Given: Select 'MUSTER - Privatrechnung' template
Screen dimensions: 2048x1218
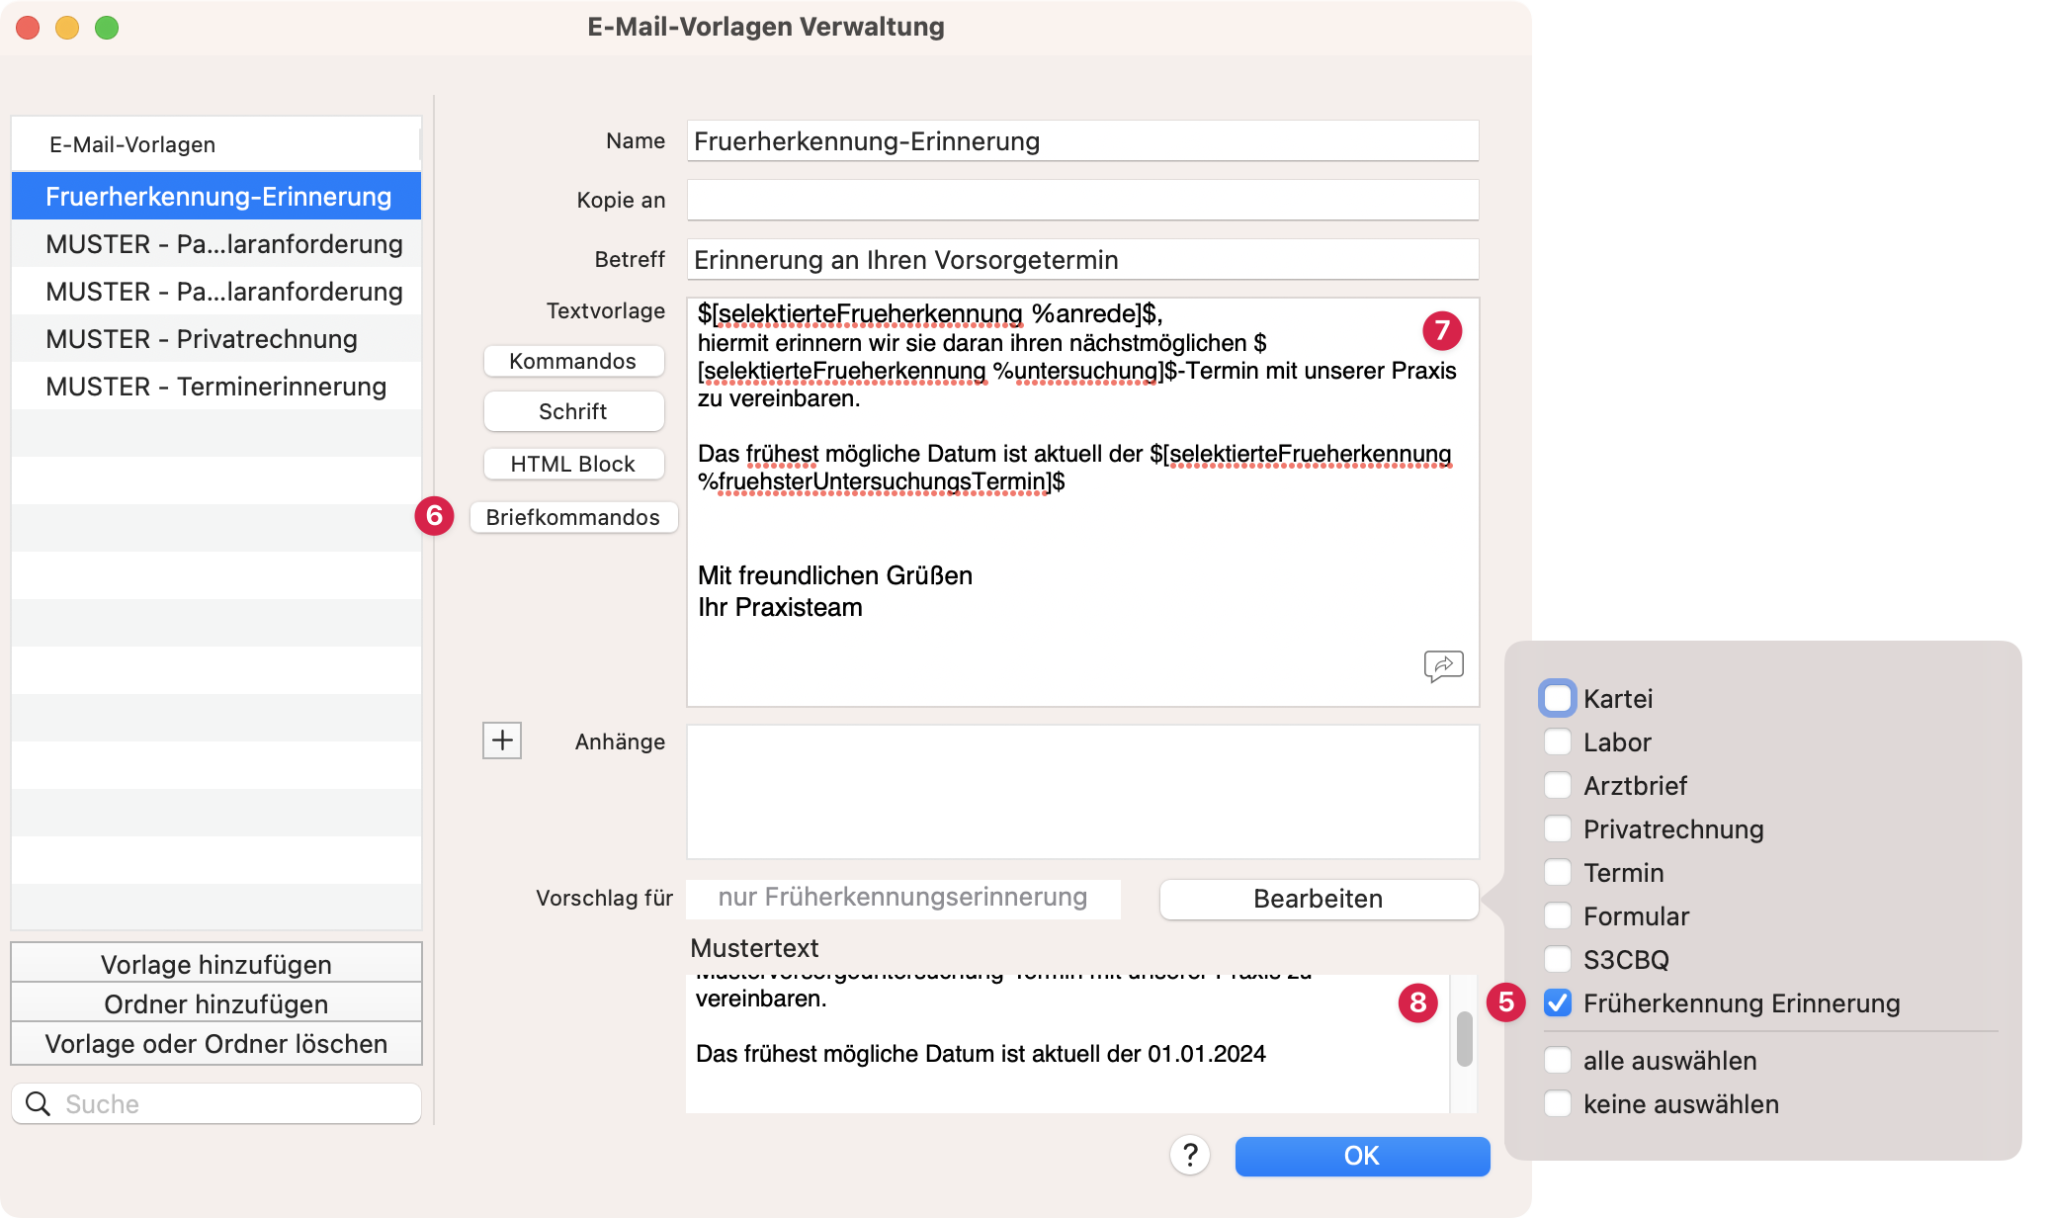Looking at the screenshot, I should pyautogui.click(x=216, y=339).
